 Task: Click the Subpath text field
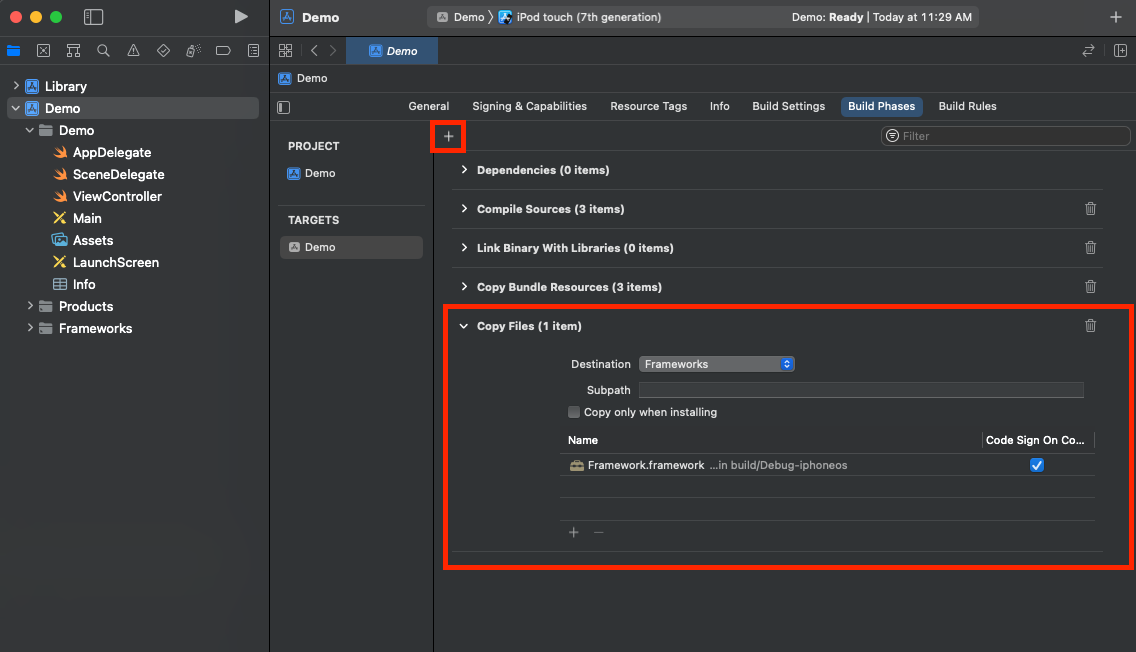pos(861,390)
